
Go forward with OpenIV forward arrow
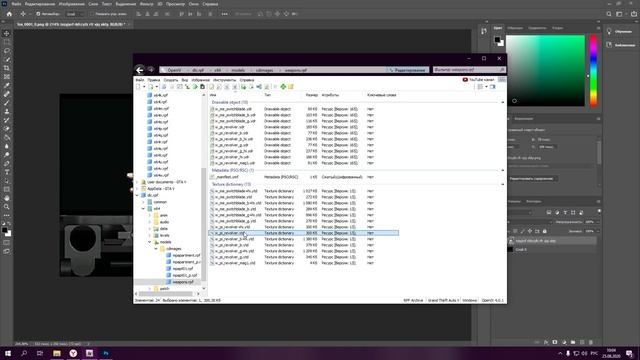click(x=151, y=70)
